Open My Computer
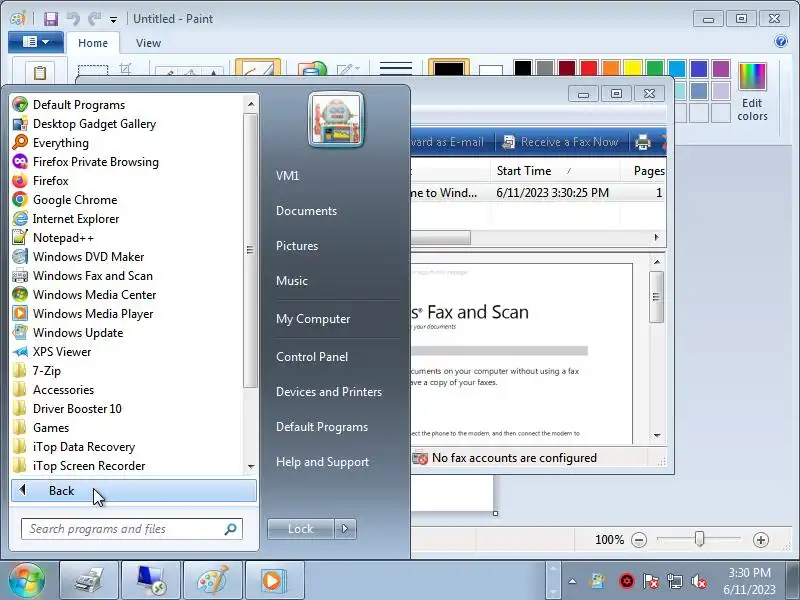Image resolution: width=800 pixels, height=600 pixels. (313, 319)
